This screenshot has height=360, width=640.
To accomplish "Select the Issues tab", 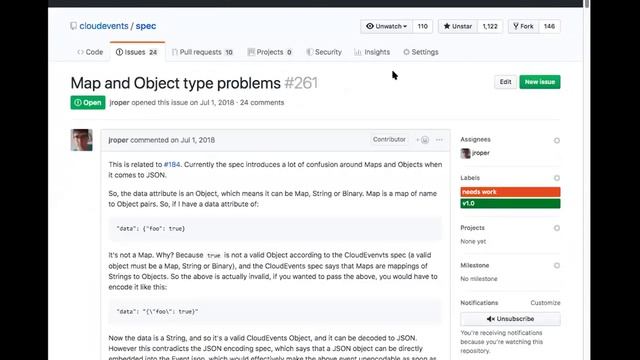I will [x=137, y=52].
